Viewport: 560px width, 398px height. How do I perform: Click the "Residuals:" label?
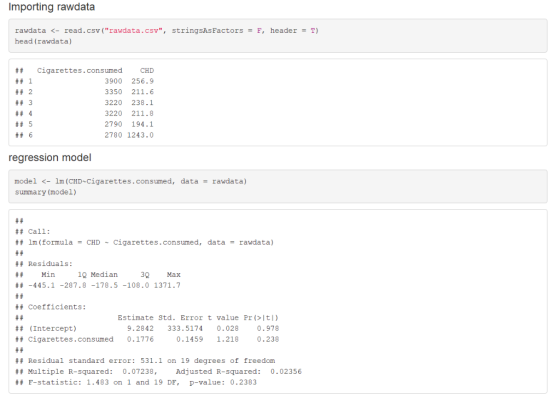(x=50, y=264)
